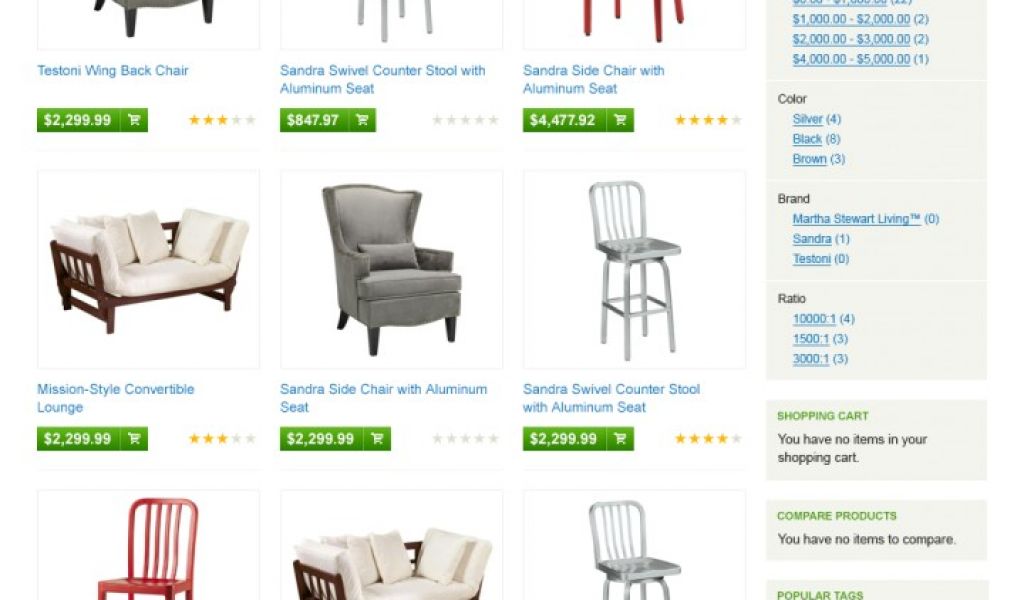Select Martha Stewart Living brand filter

point(856,219)
